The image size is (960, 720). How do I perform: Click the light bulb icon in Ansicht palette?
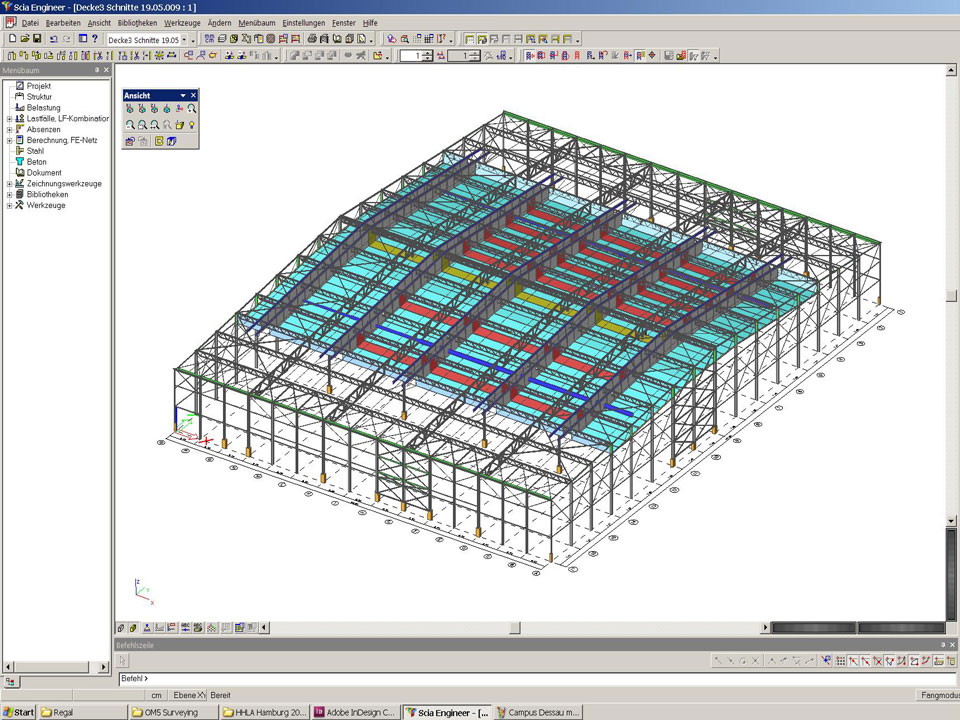pos(191,125)
